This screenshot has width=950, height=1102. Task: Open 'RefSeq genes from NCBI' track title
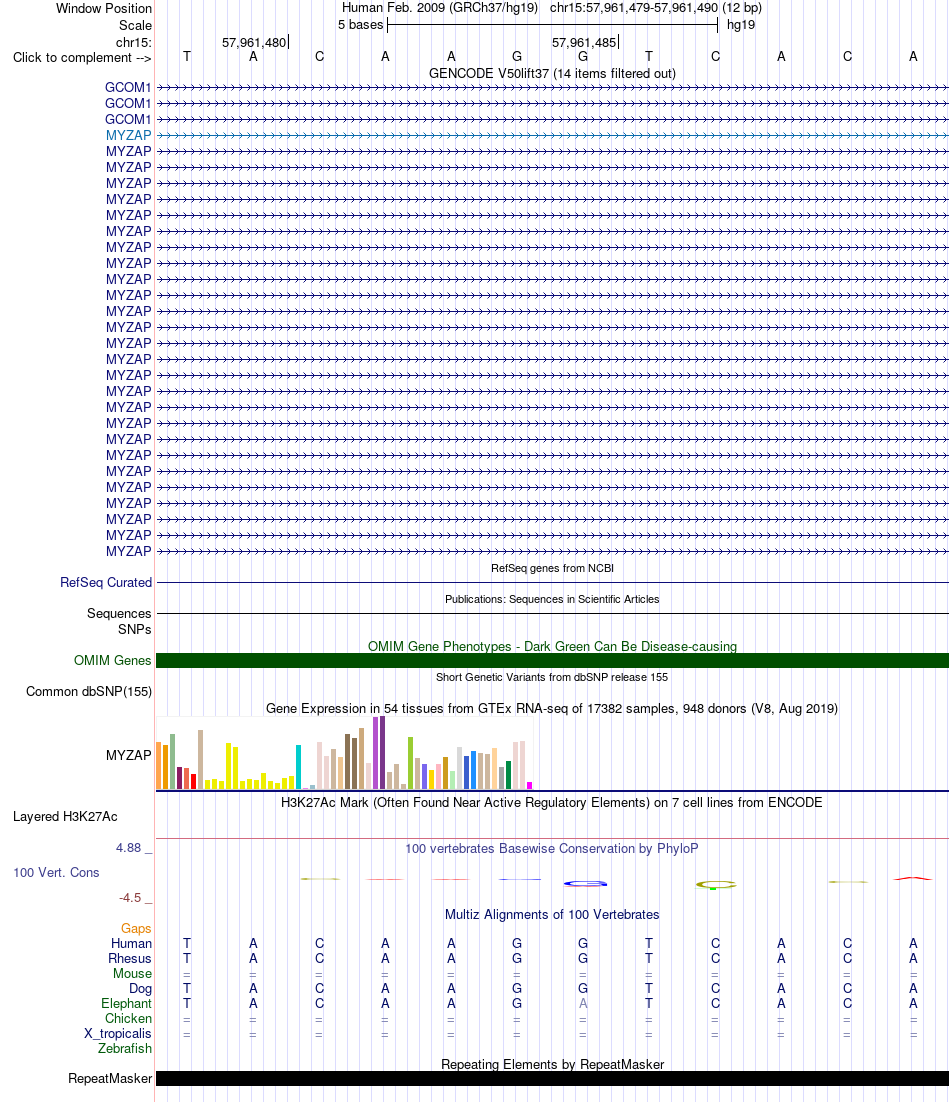point(552,568)
